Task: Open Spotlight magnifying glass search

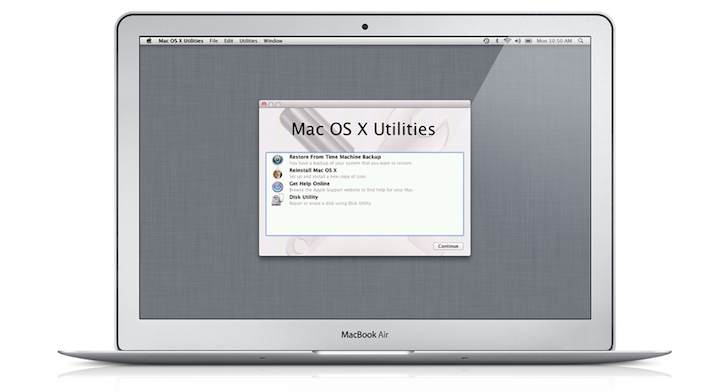Action: [x=581, y=41]
